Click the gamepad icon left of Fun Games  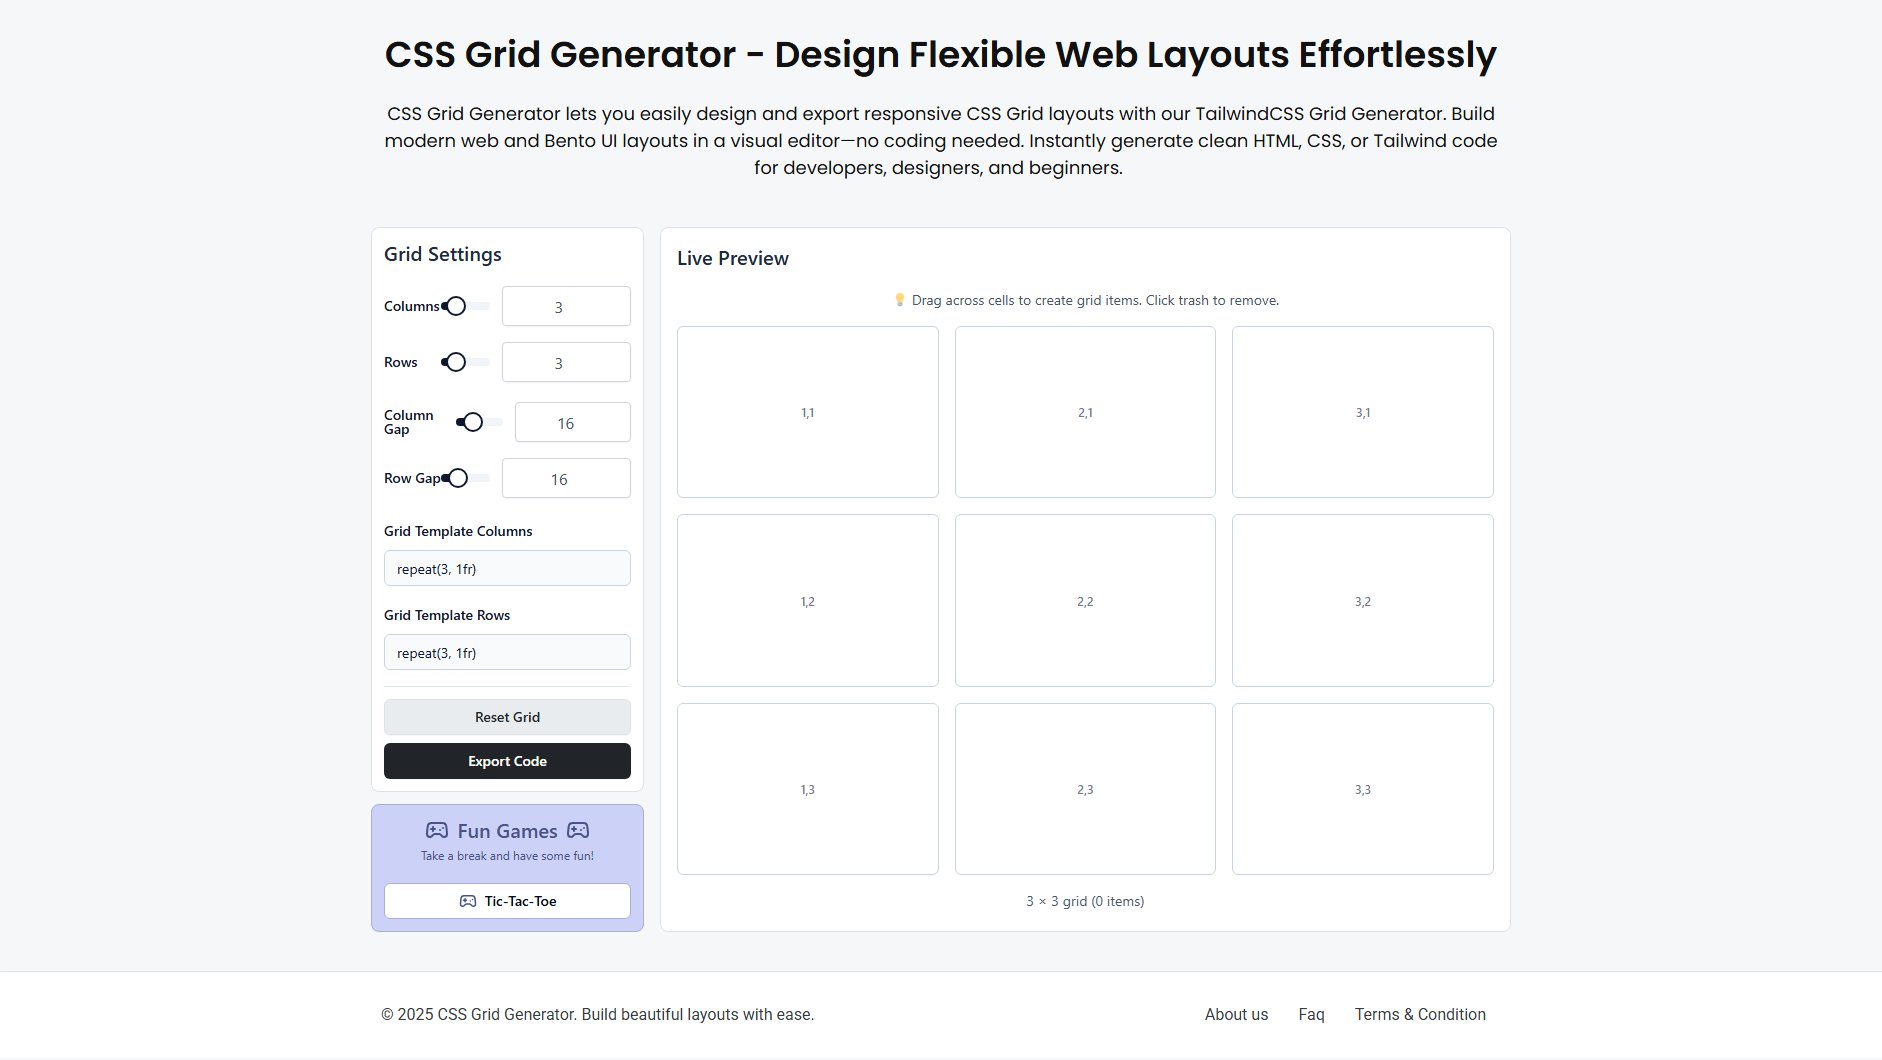point(437,831)
